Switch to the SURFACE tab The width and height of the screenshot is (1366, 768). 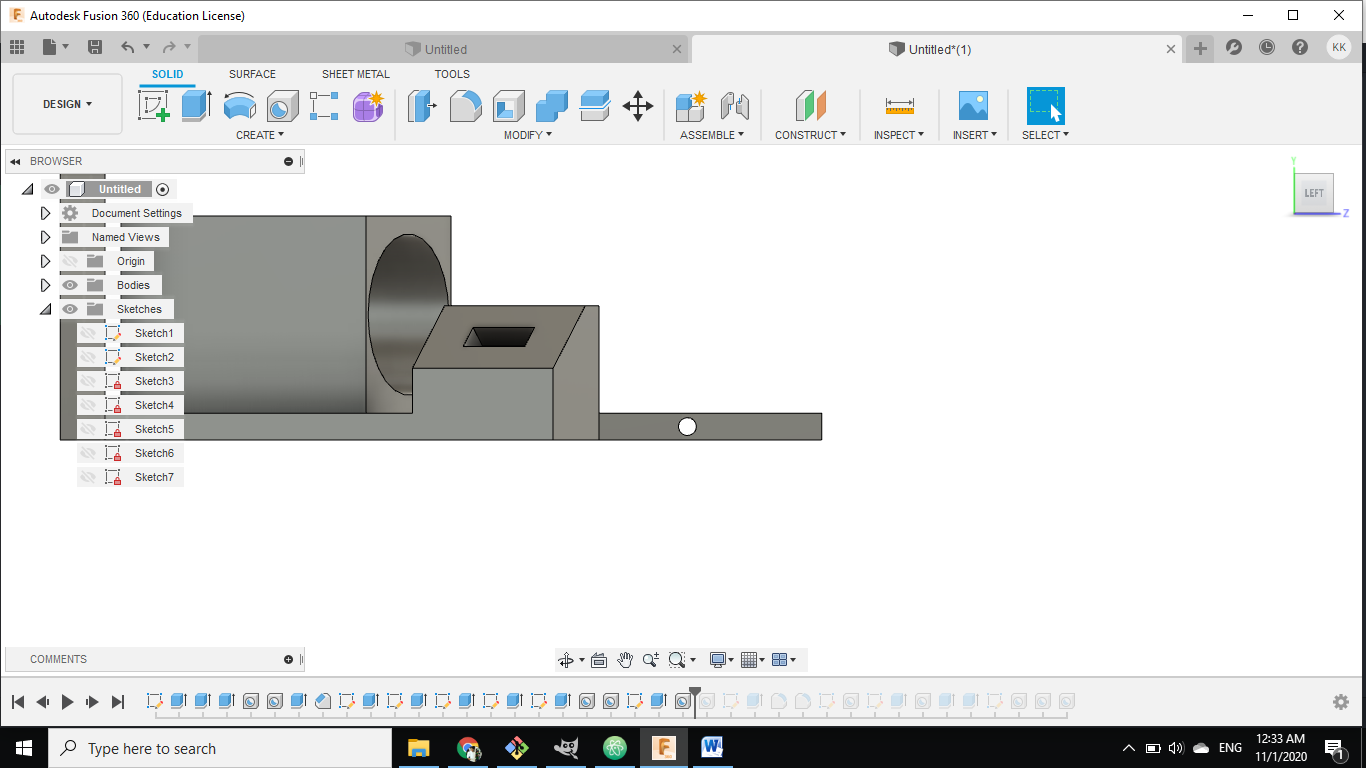click(252, 74)
